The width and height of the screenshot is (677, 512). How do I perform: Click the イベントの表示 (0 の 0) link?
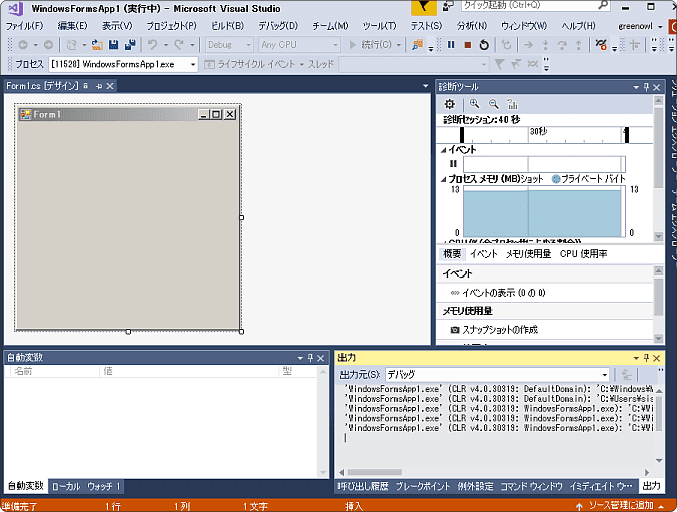click(504, 293)
